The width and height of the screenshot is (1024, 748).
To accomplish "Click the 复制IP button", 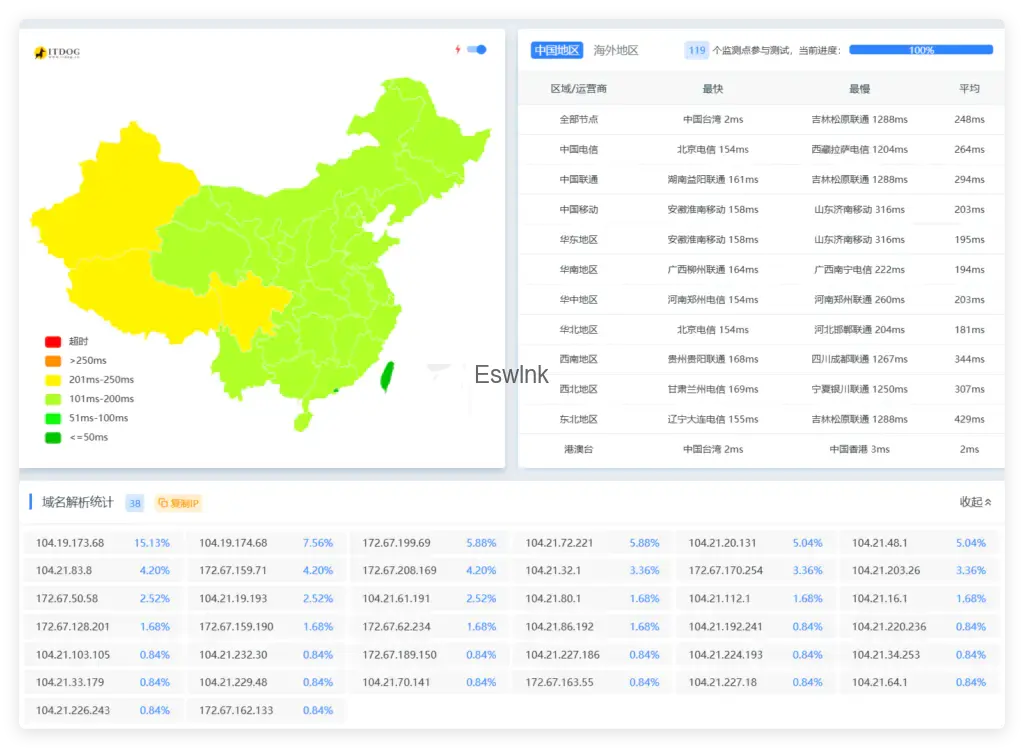I will pyautogui.click(x=179, y=503).
